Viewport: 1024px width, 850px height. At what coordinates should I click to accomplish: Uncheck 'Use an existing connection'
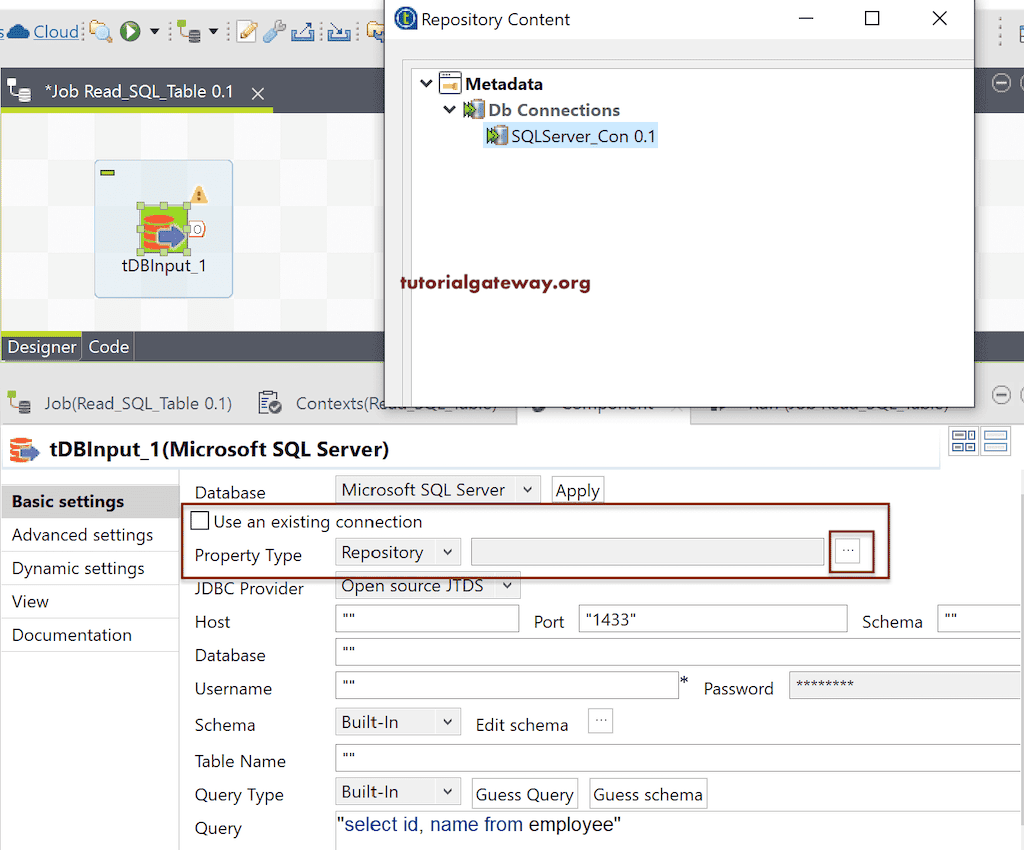coord(199,521)
